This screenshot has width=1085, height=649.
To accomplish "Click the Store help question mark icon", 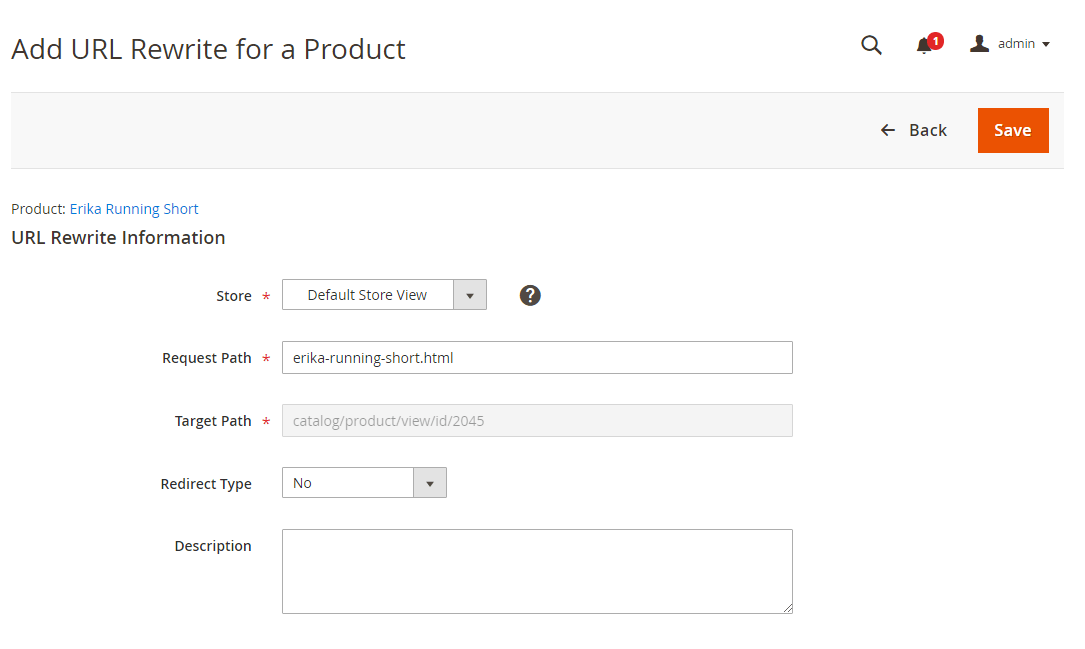I will [x=530, y=295].
